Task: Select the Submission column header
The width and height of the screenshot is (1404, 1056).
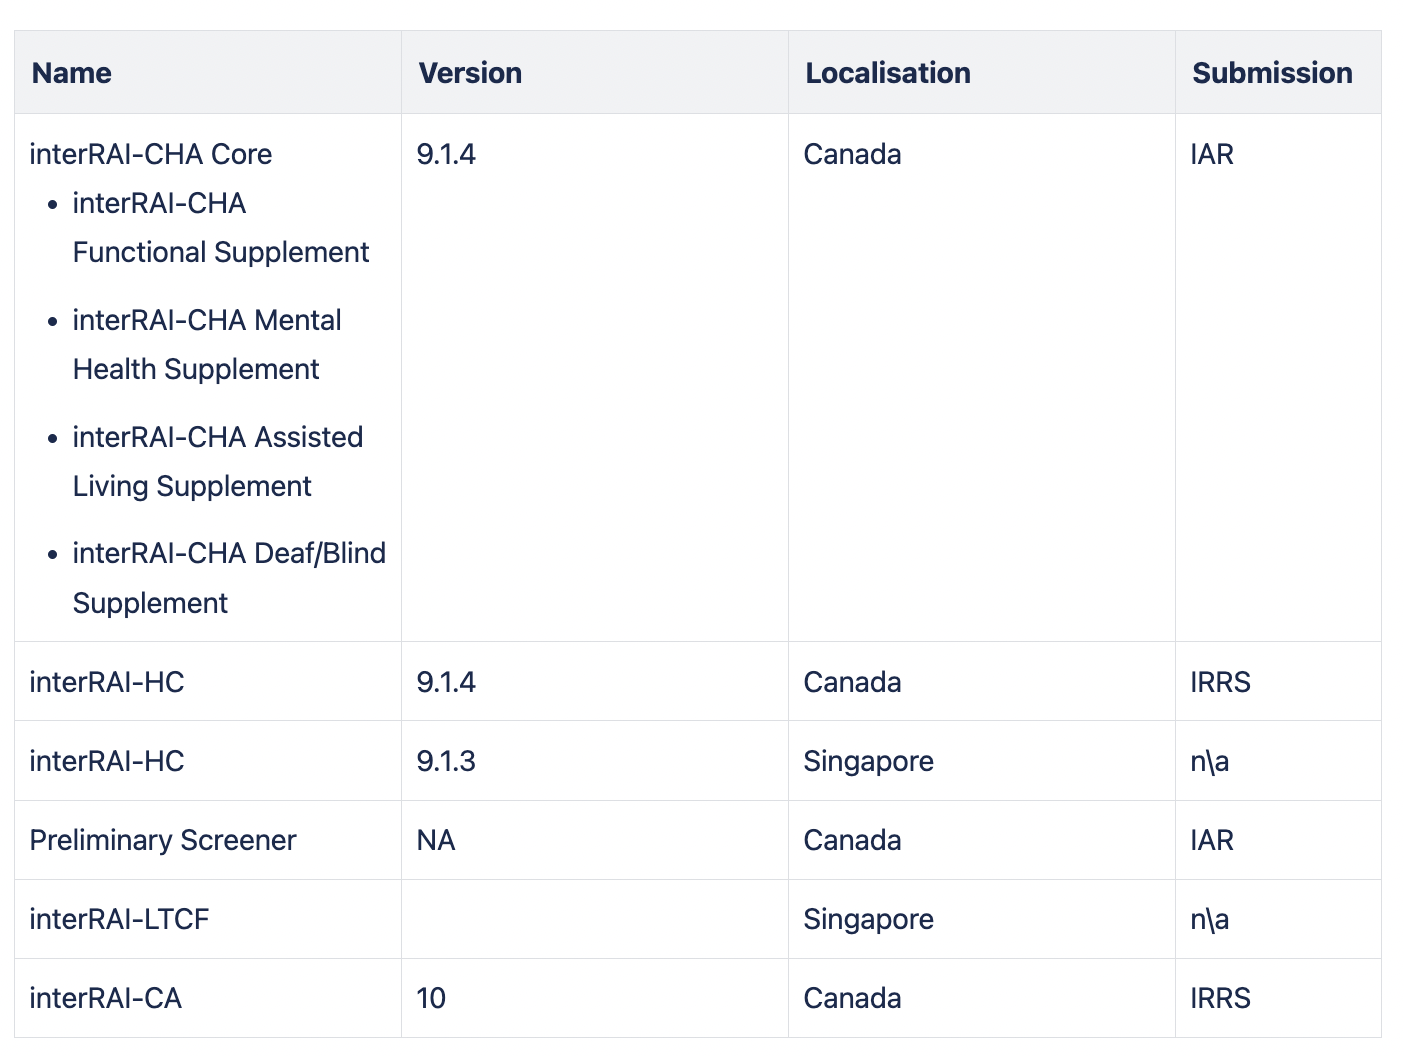Action: pos(1271,73)
